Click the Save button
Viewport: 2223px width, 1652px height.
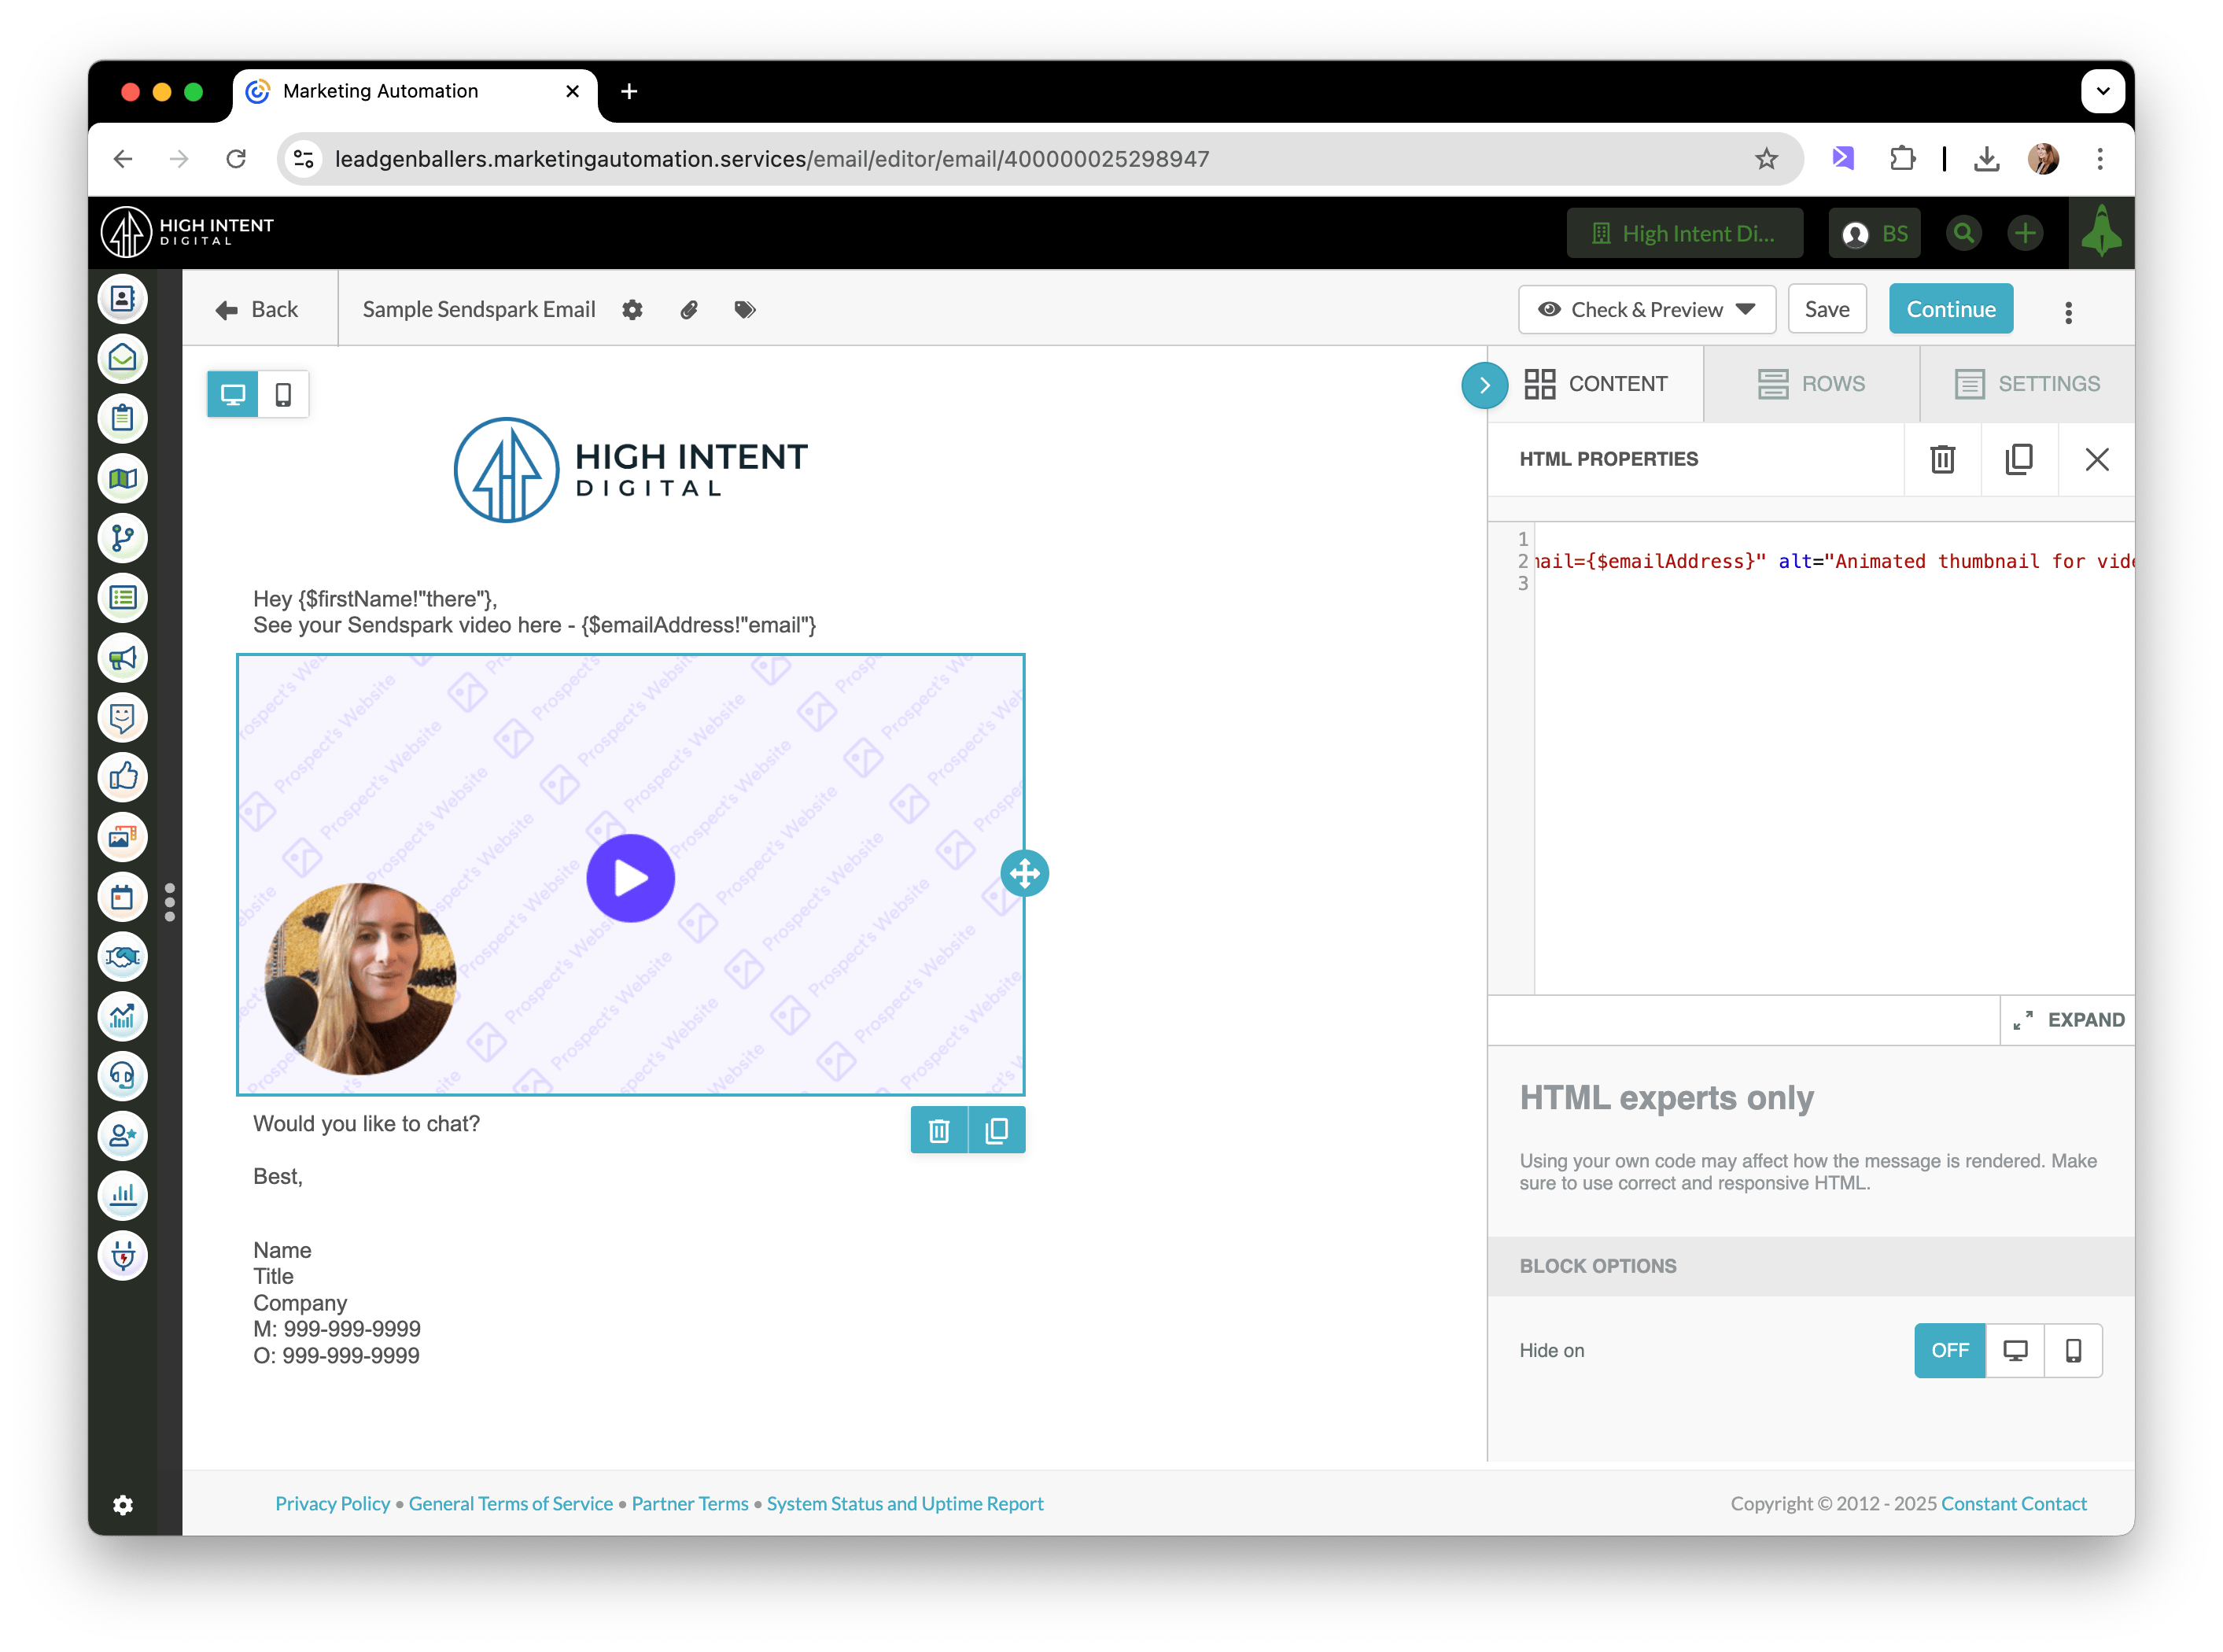click(1826, 310)
